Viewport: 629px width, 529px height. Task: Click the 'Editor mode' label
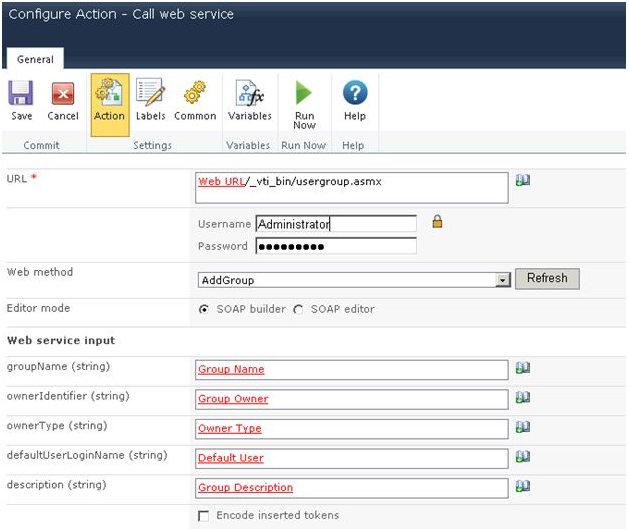[39, 308]
